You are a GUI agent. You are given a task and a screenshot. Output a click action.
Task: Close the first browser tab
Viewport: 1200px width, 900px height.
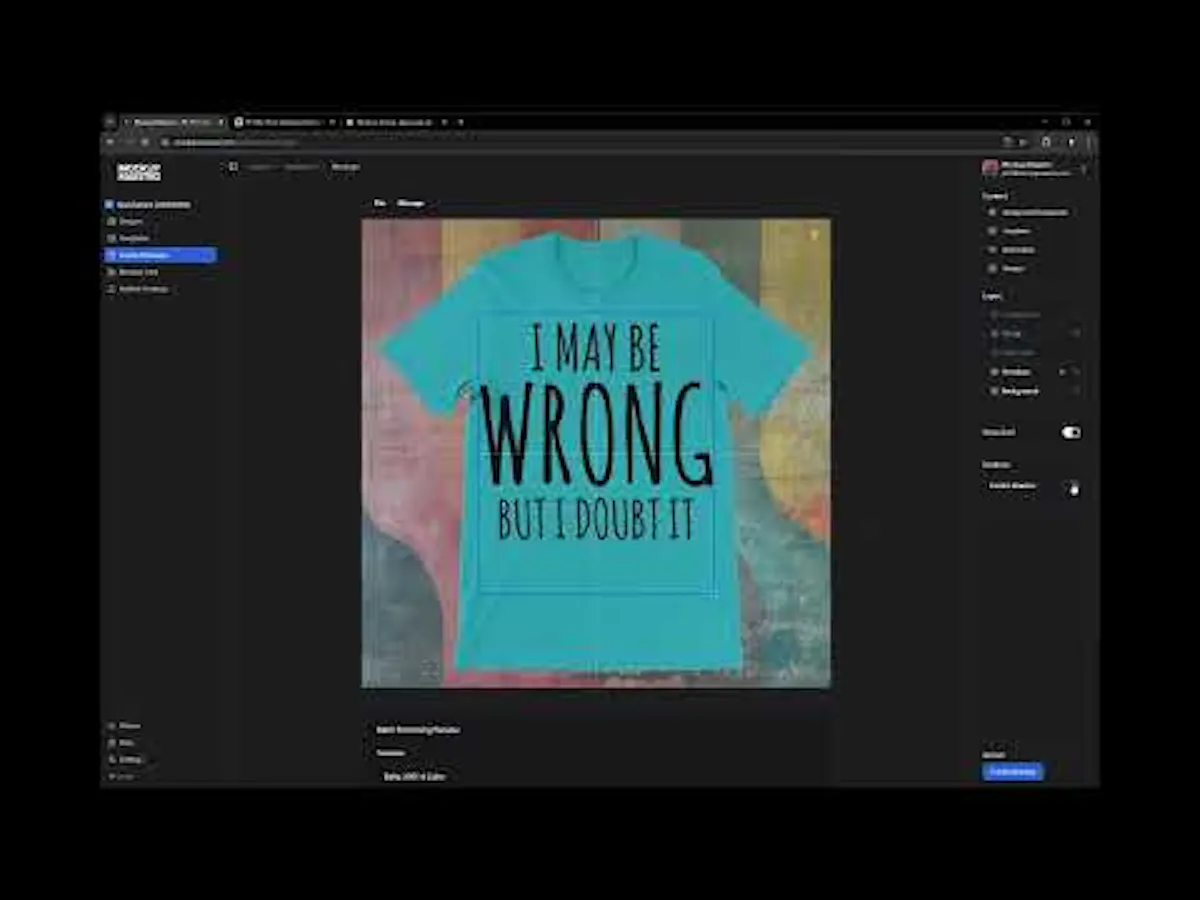click(221, 122)
